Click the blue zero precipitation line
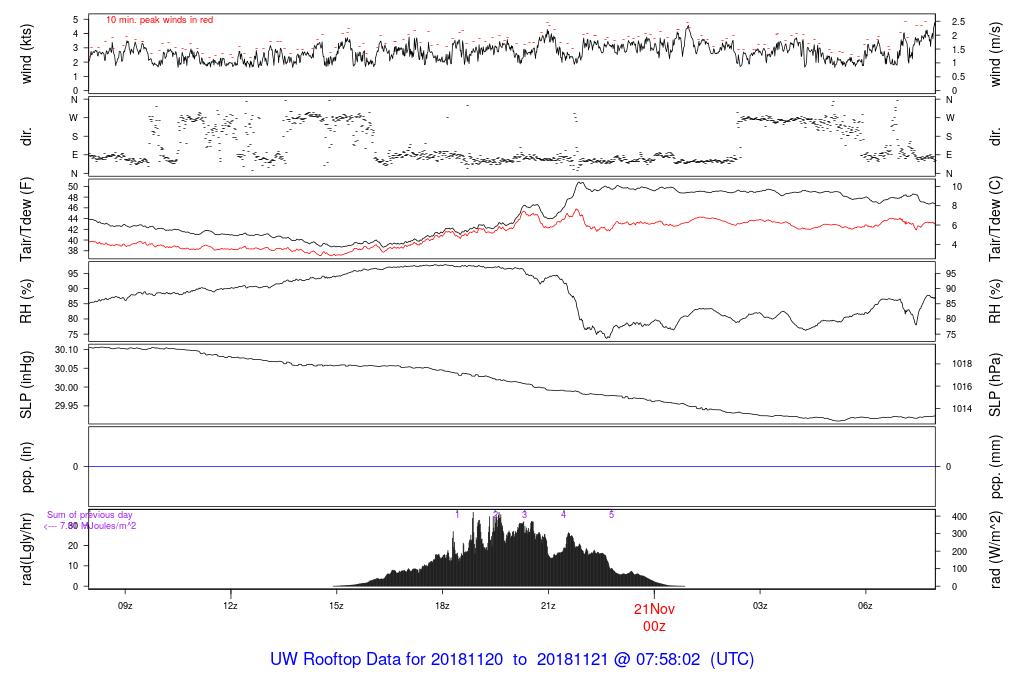 pos(512,466)
